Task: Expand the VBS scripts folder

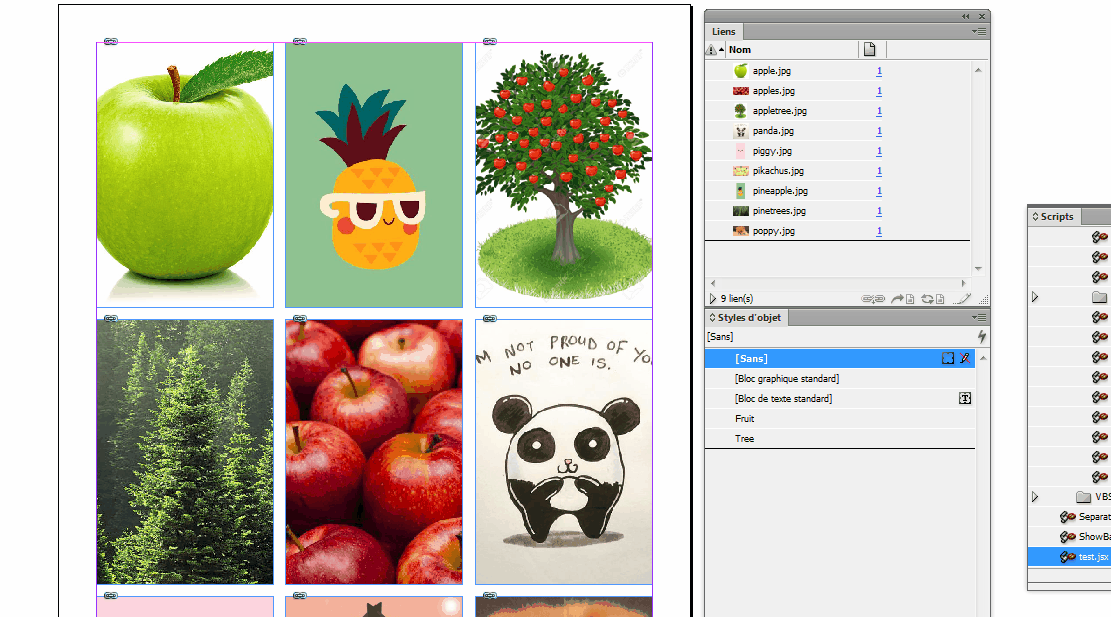Action: point(1034,497)
